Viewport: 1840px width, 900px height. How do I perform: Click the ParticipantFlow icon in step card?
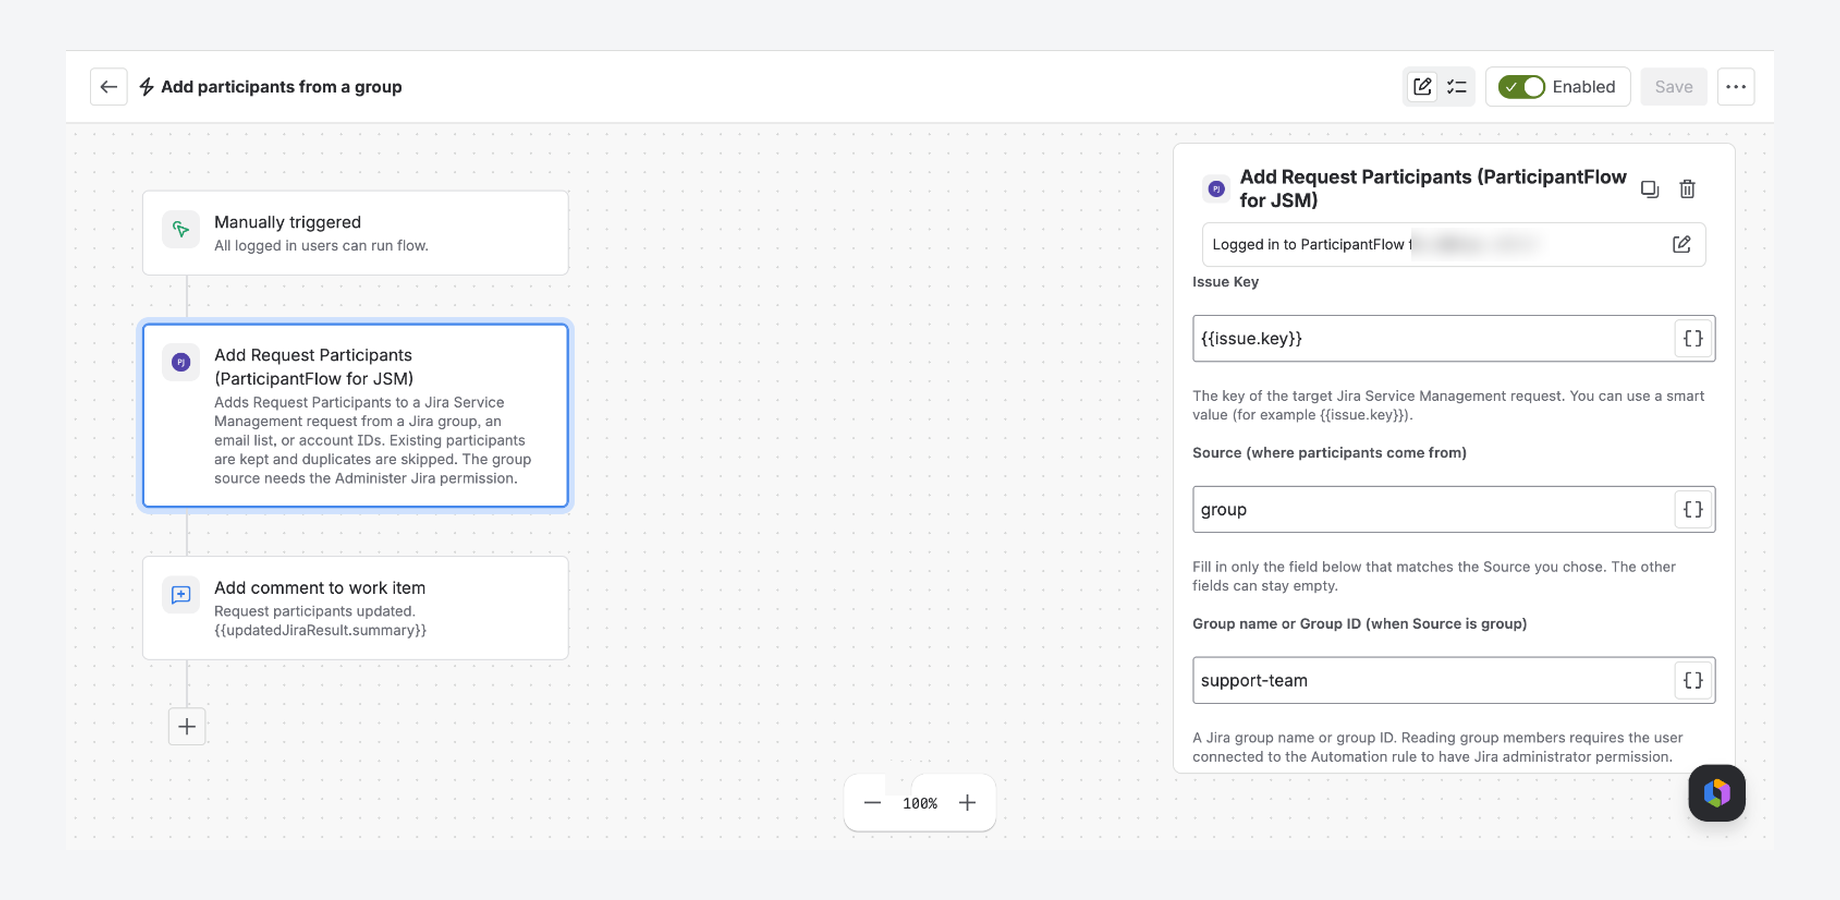tap(181, 362)
